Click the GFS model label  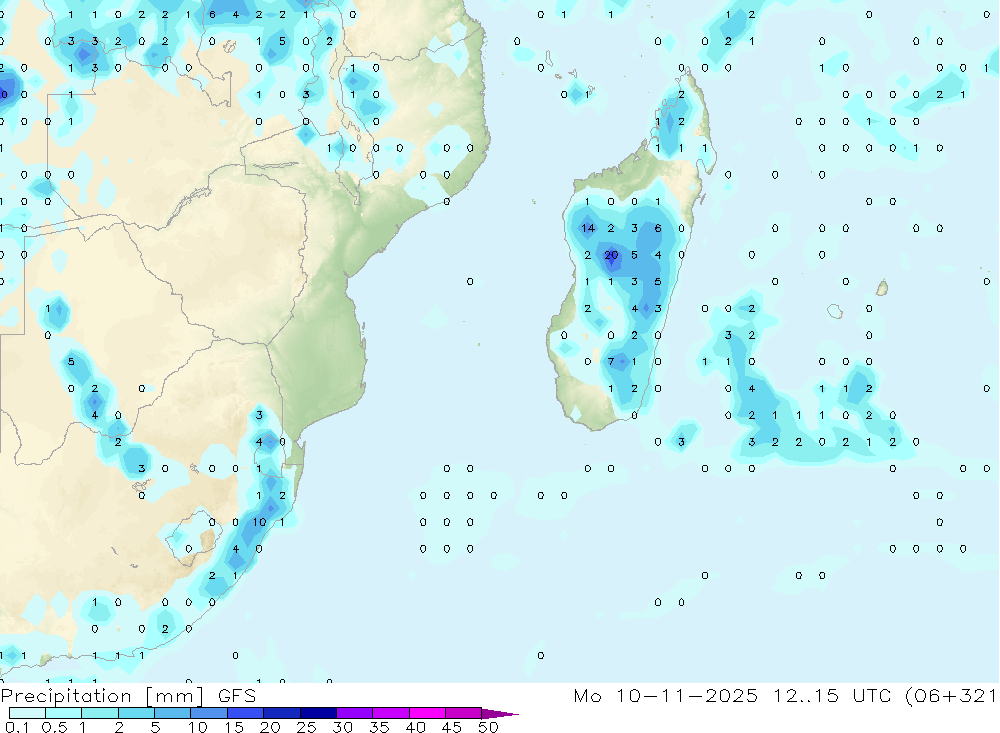click(237, 696)
